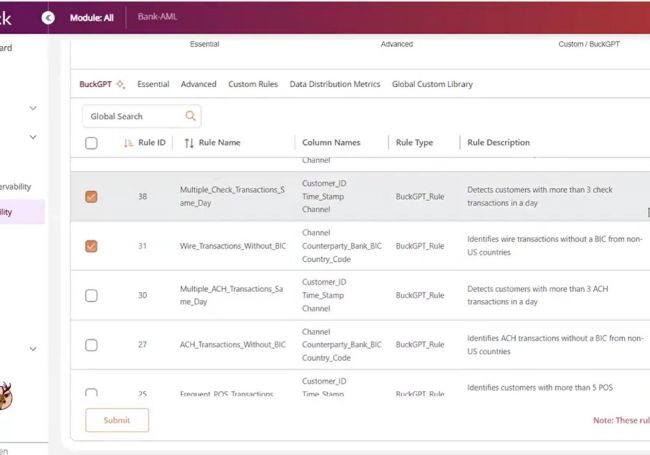Click description 'ACH transactions without a BIC'
This screenshot has height=455, width=650.
(555, 345)
